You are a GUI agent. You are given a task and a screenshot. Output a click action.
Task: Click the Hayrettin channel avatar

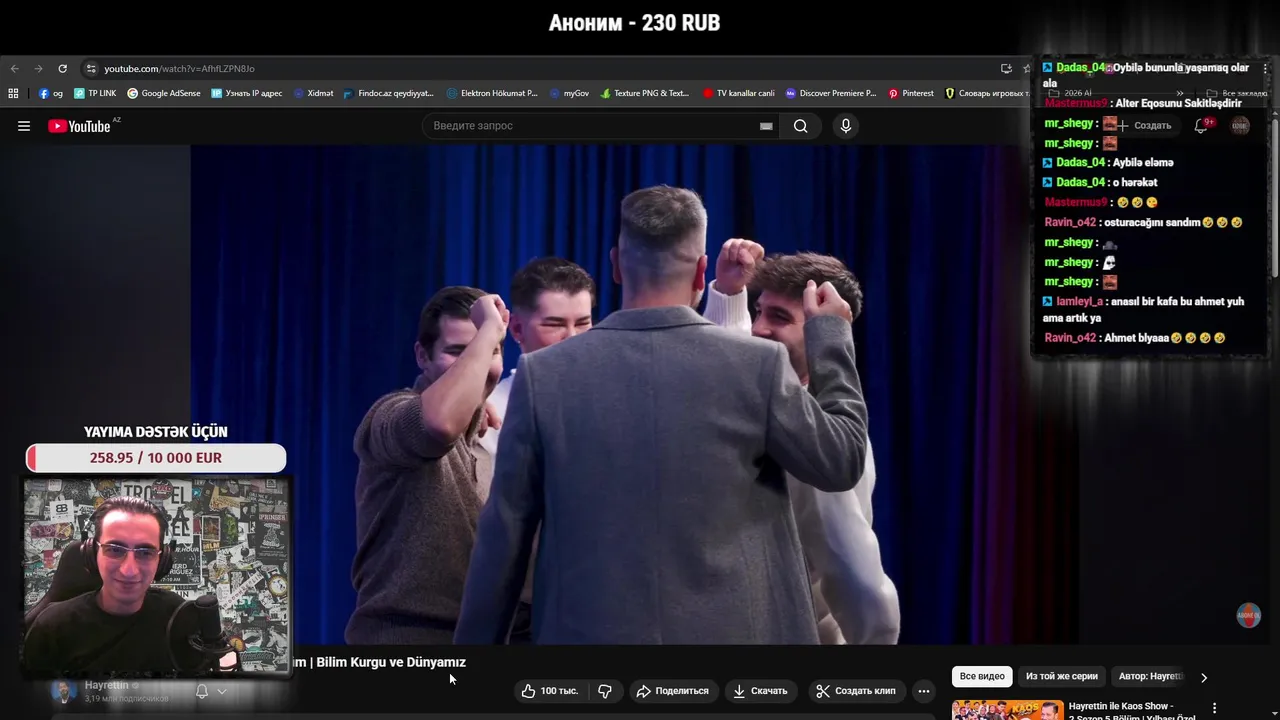(x=64, y=691)
